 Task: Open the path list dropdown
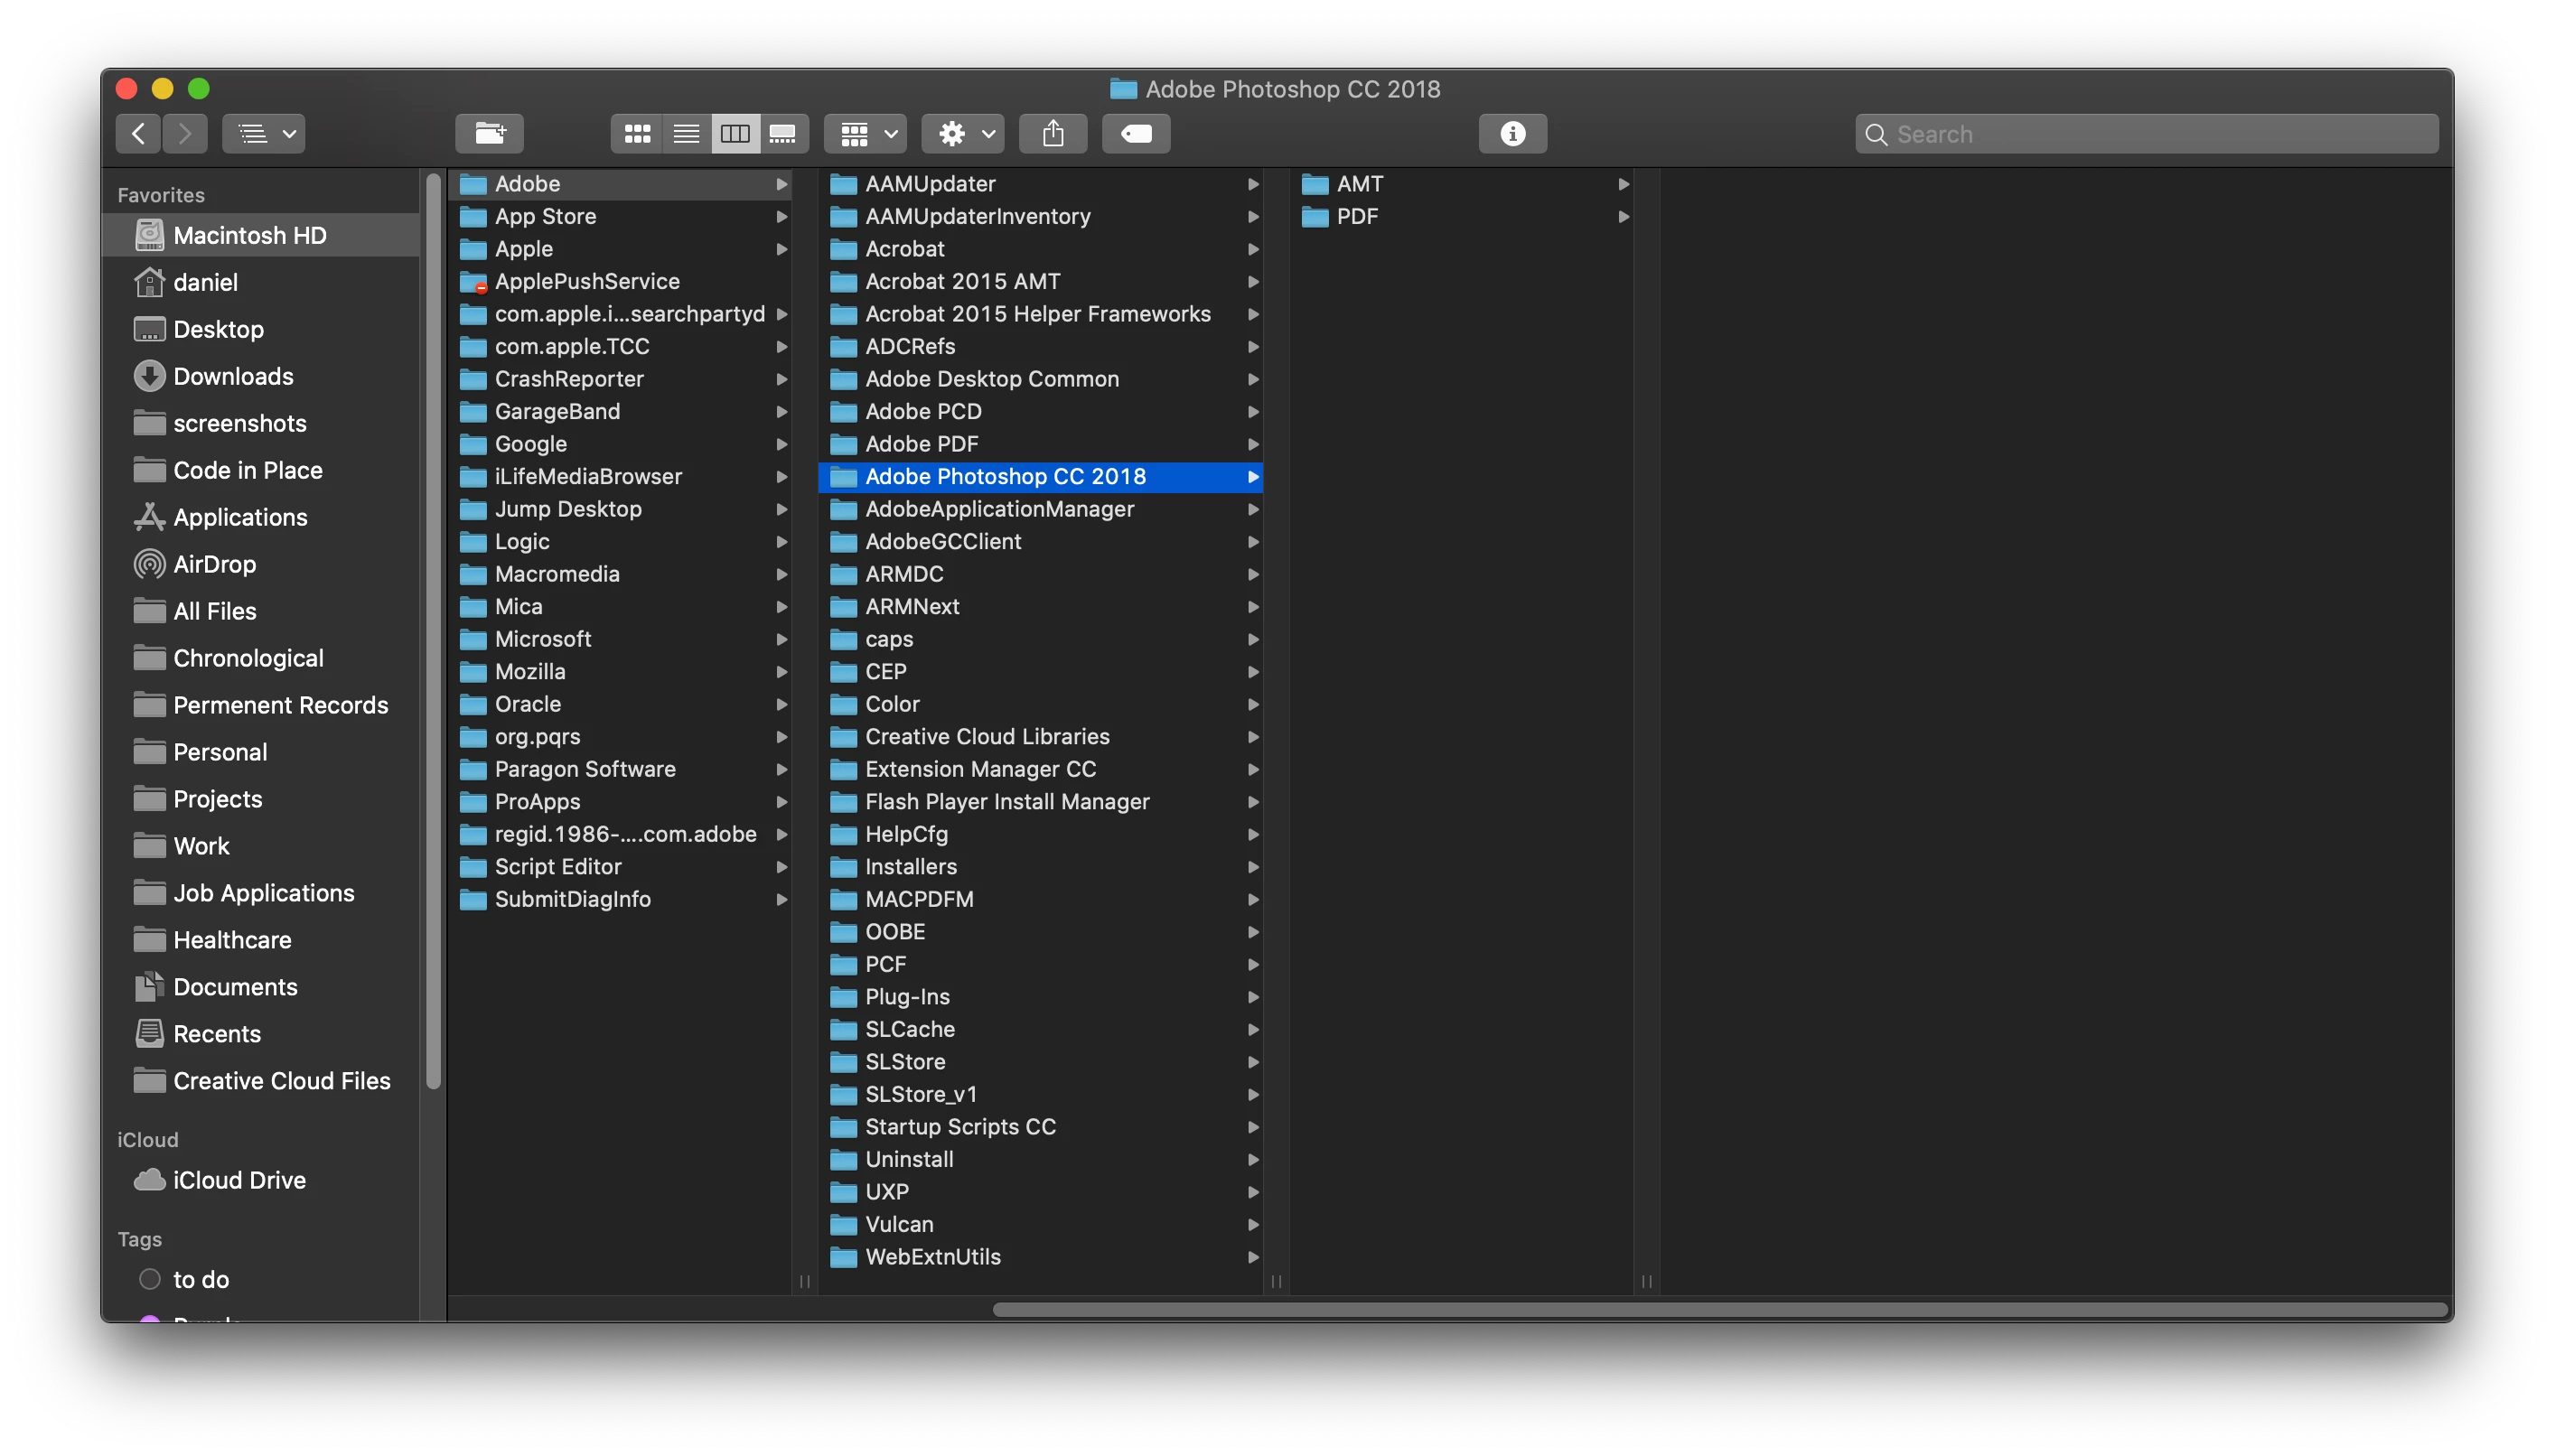point(264,134)
